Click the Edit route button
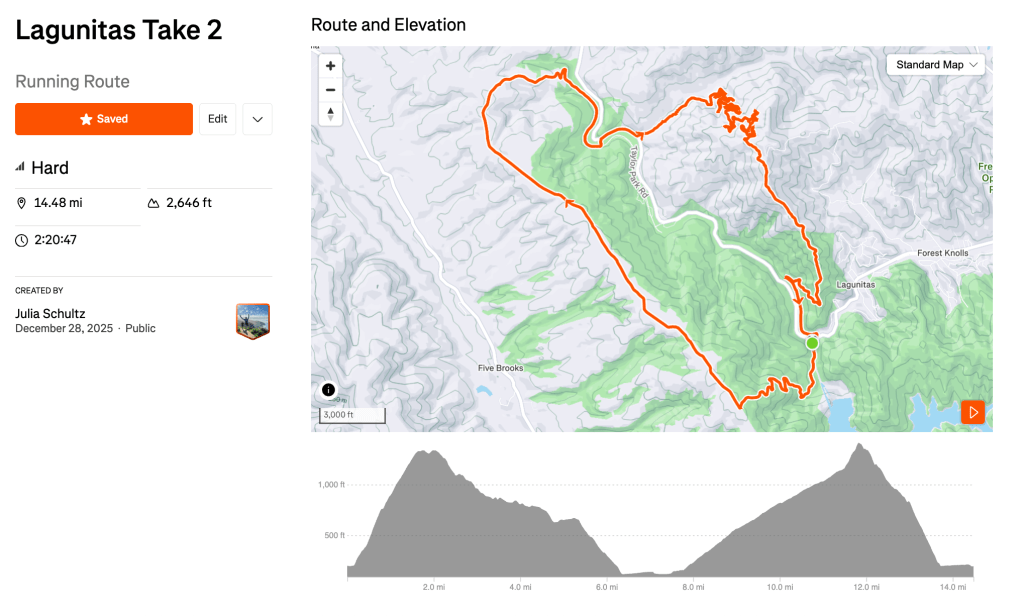Viewport: 1023px width, 616px height. click(x=217, y=119)
